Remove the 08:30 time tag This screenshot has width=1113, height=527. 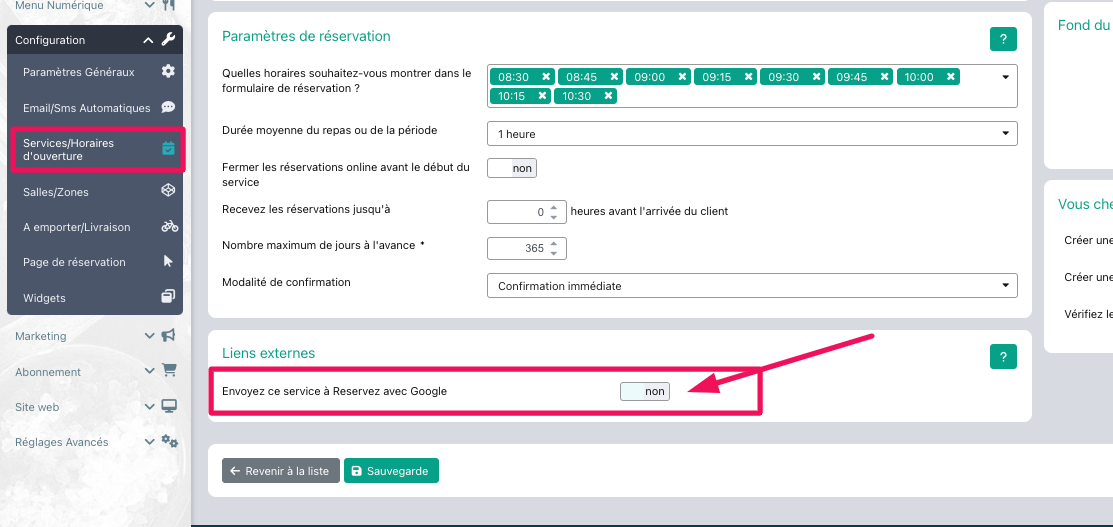pyautogui.click(x=546, y=77)
